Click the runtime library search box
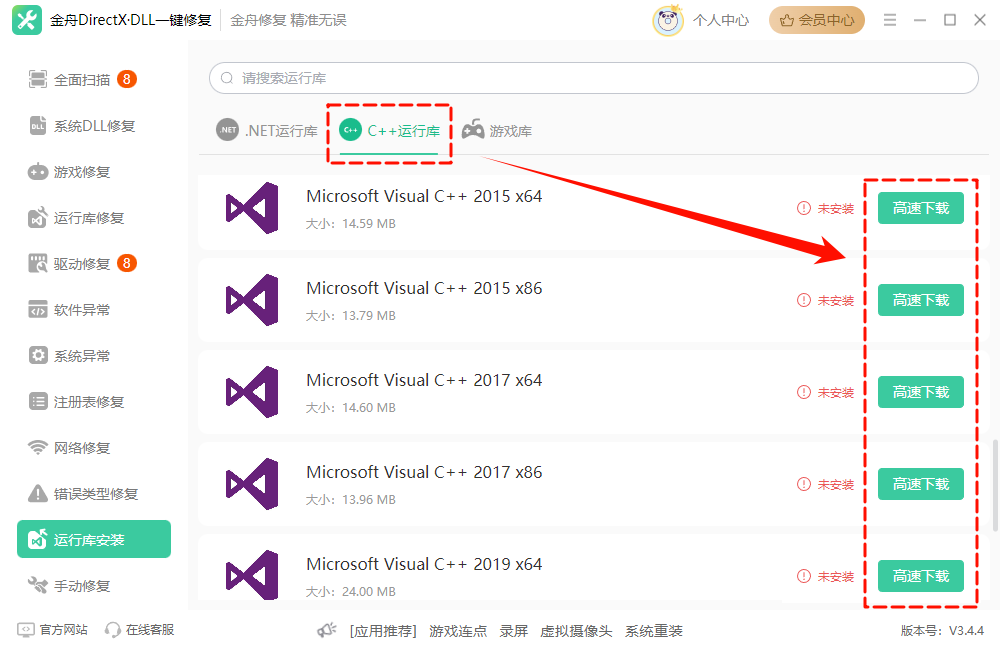 coord(592,78)
